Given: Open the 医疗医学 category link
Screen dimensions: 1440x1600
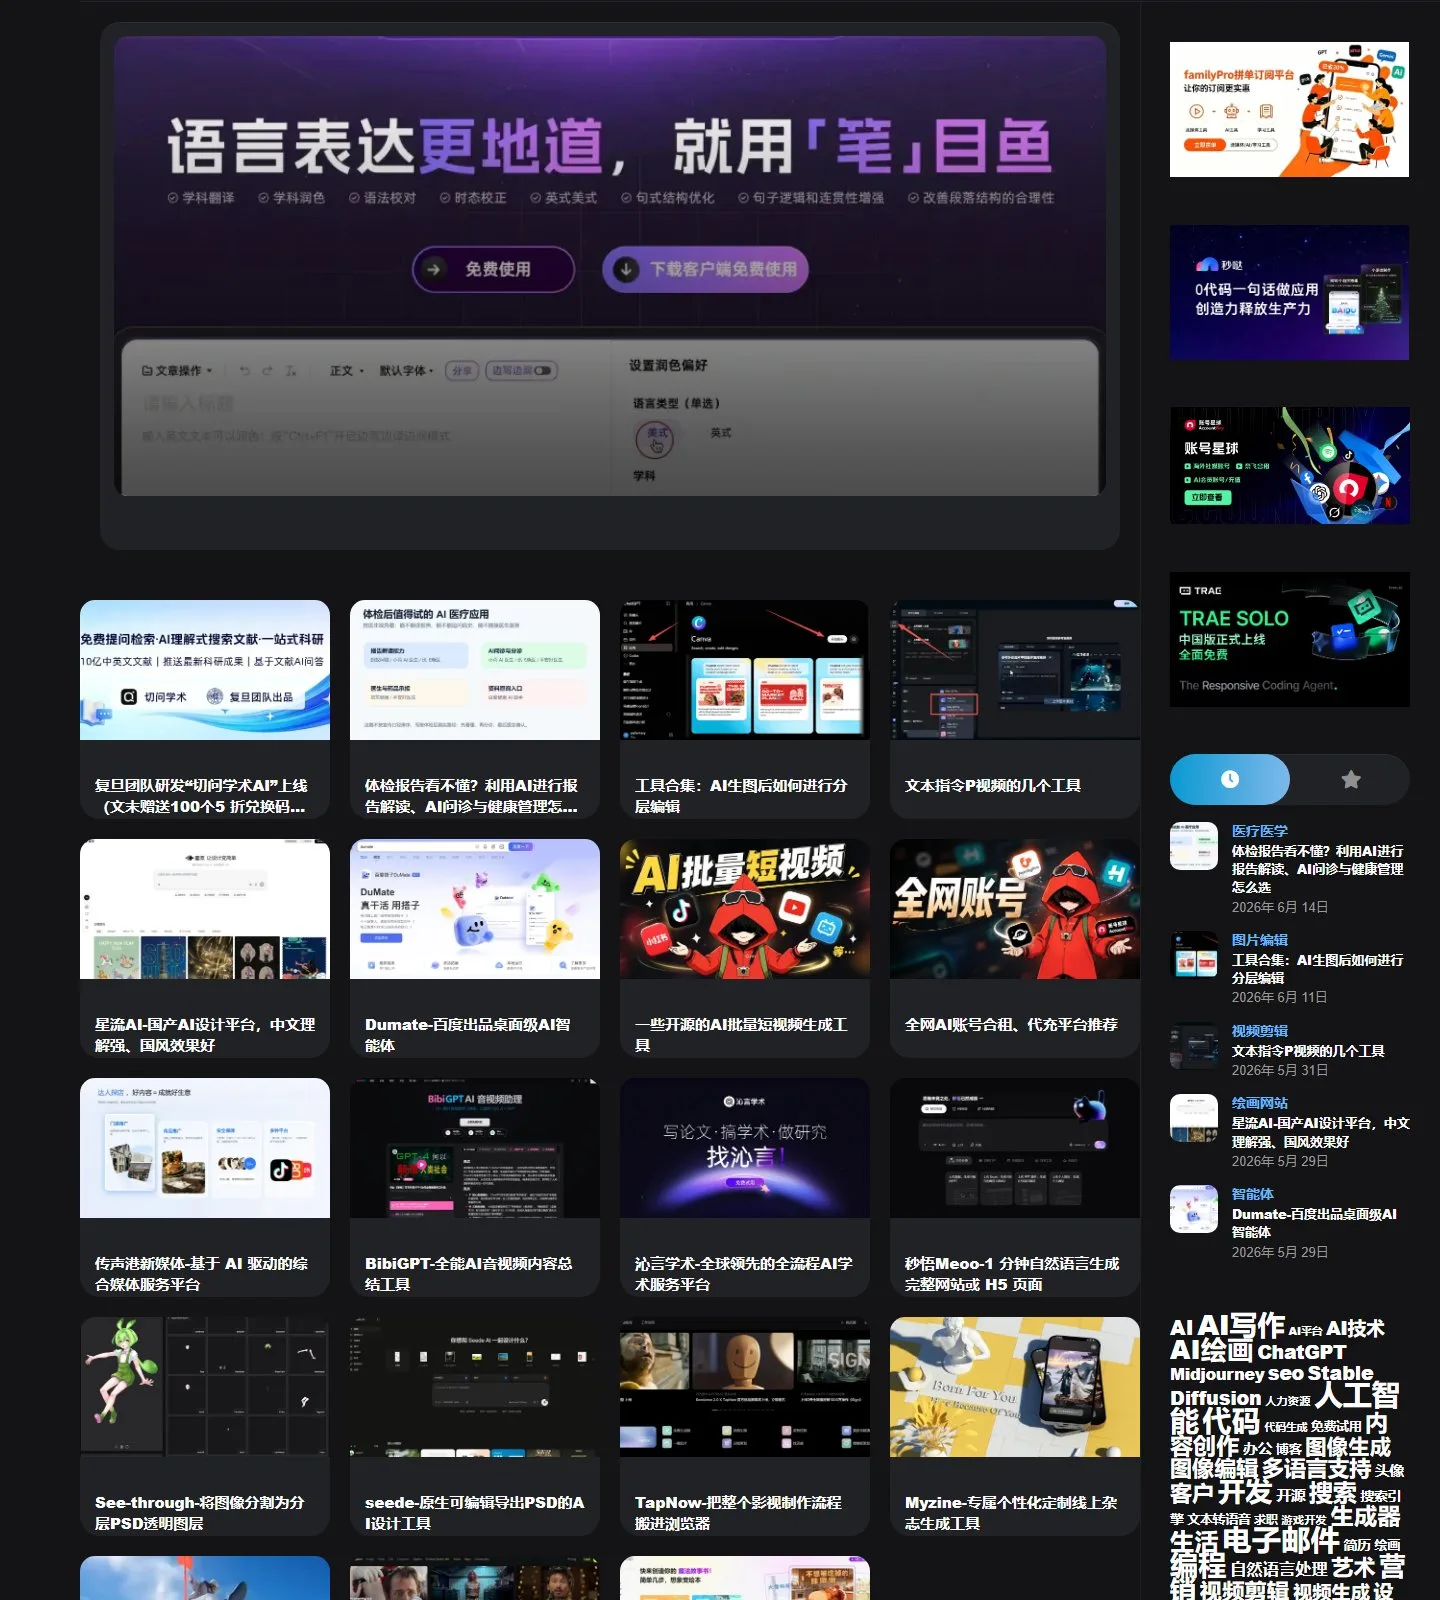Looking at the screenshot, I should click(x=1260, y=831).
